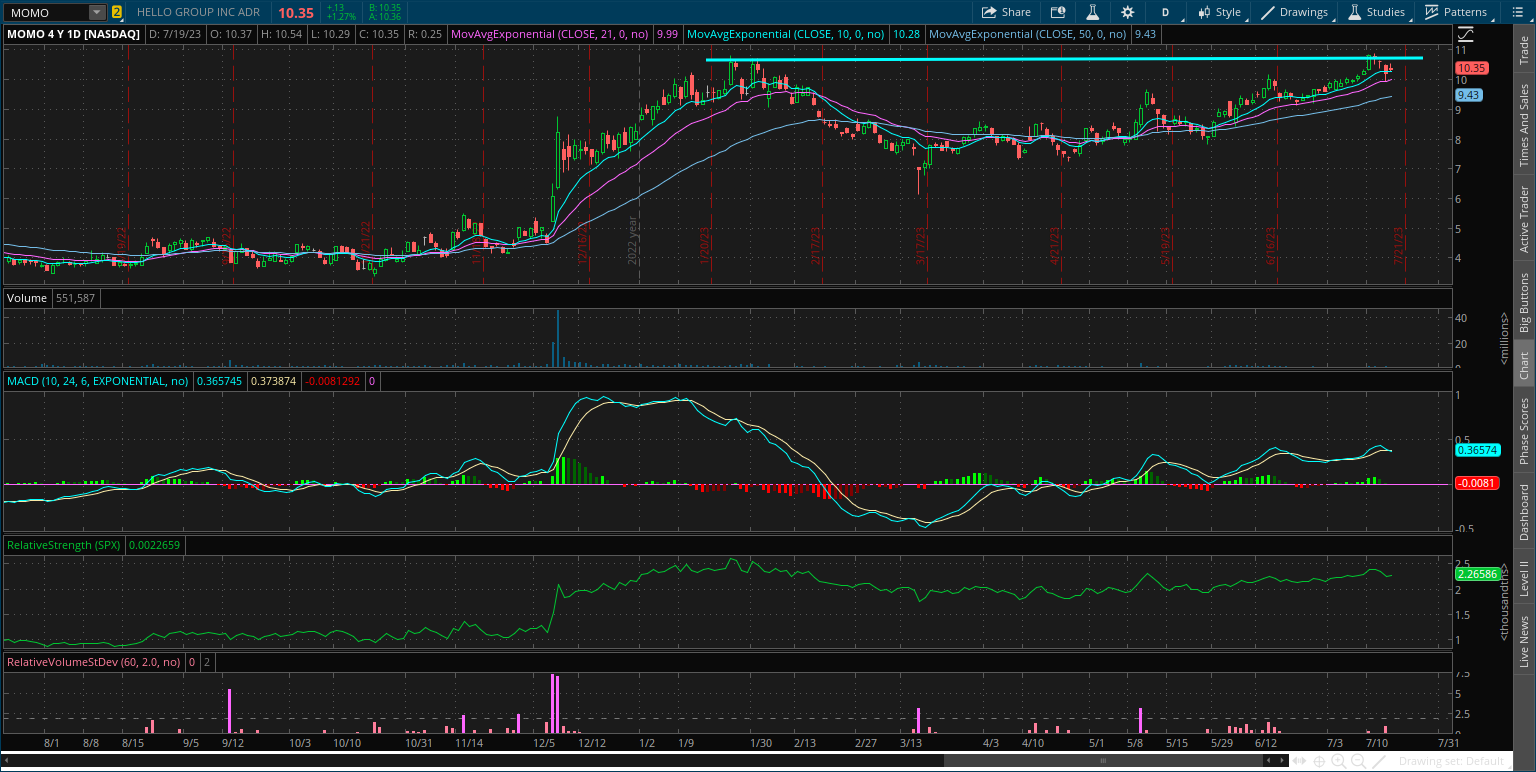Click the MOMO 4 Y 1D [NASDAQ] chart label
1536x772 pixels.
pyautogui.click(x=74, y=34)
